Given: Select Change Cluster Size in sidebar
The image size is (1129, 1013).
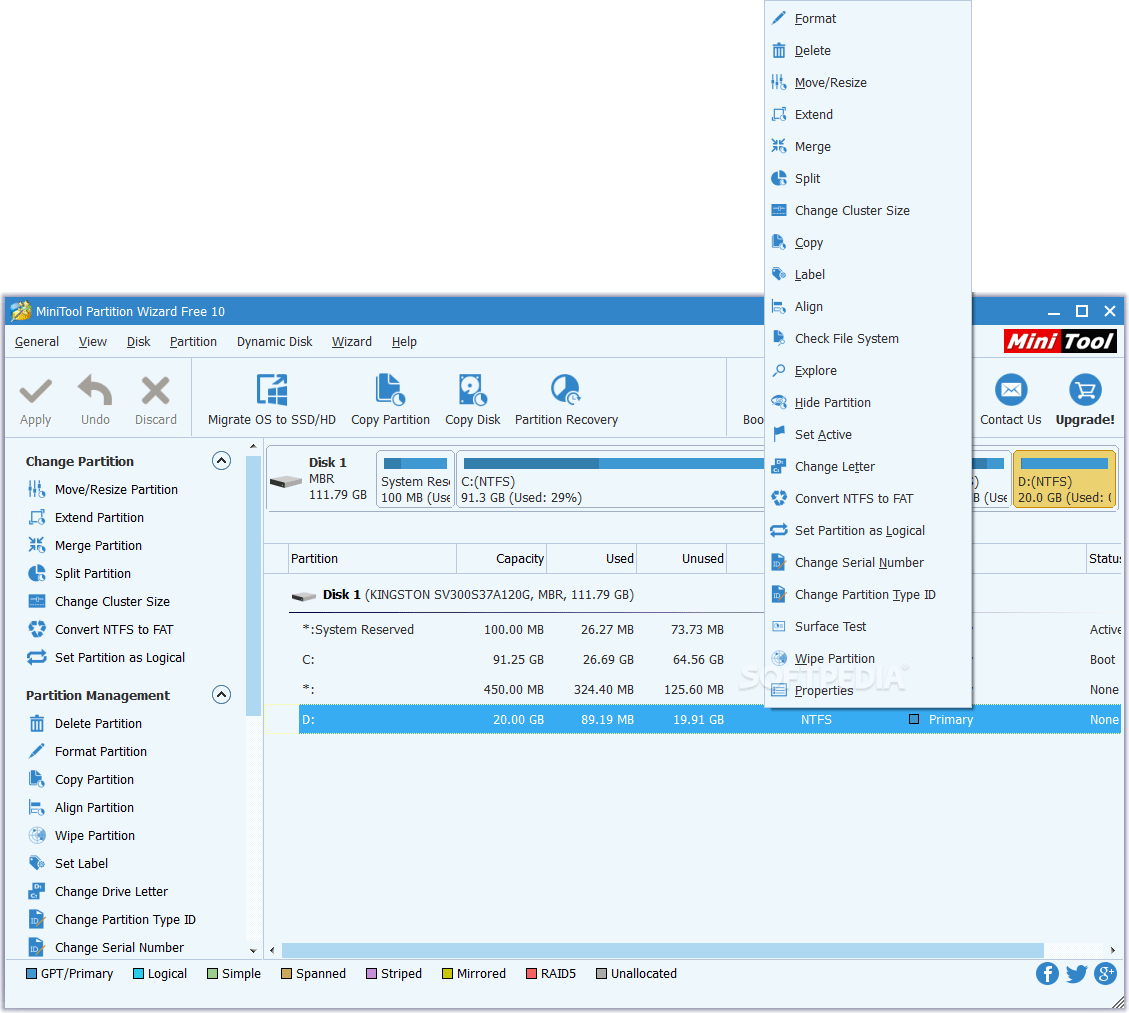Looking at the screenshot, I should pos(99,602).
